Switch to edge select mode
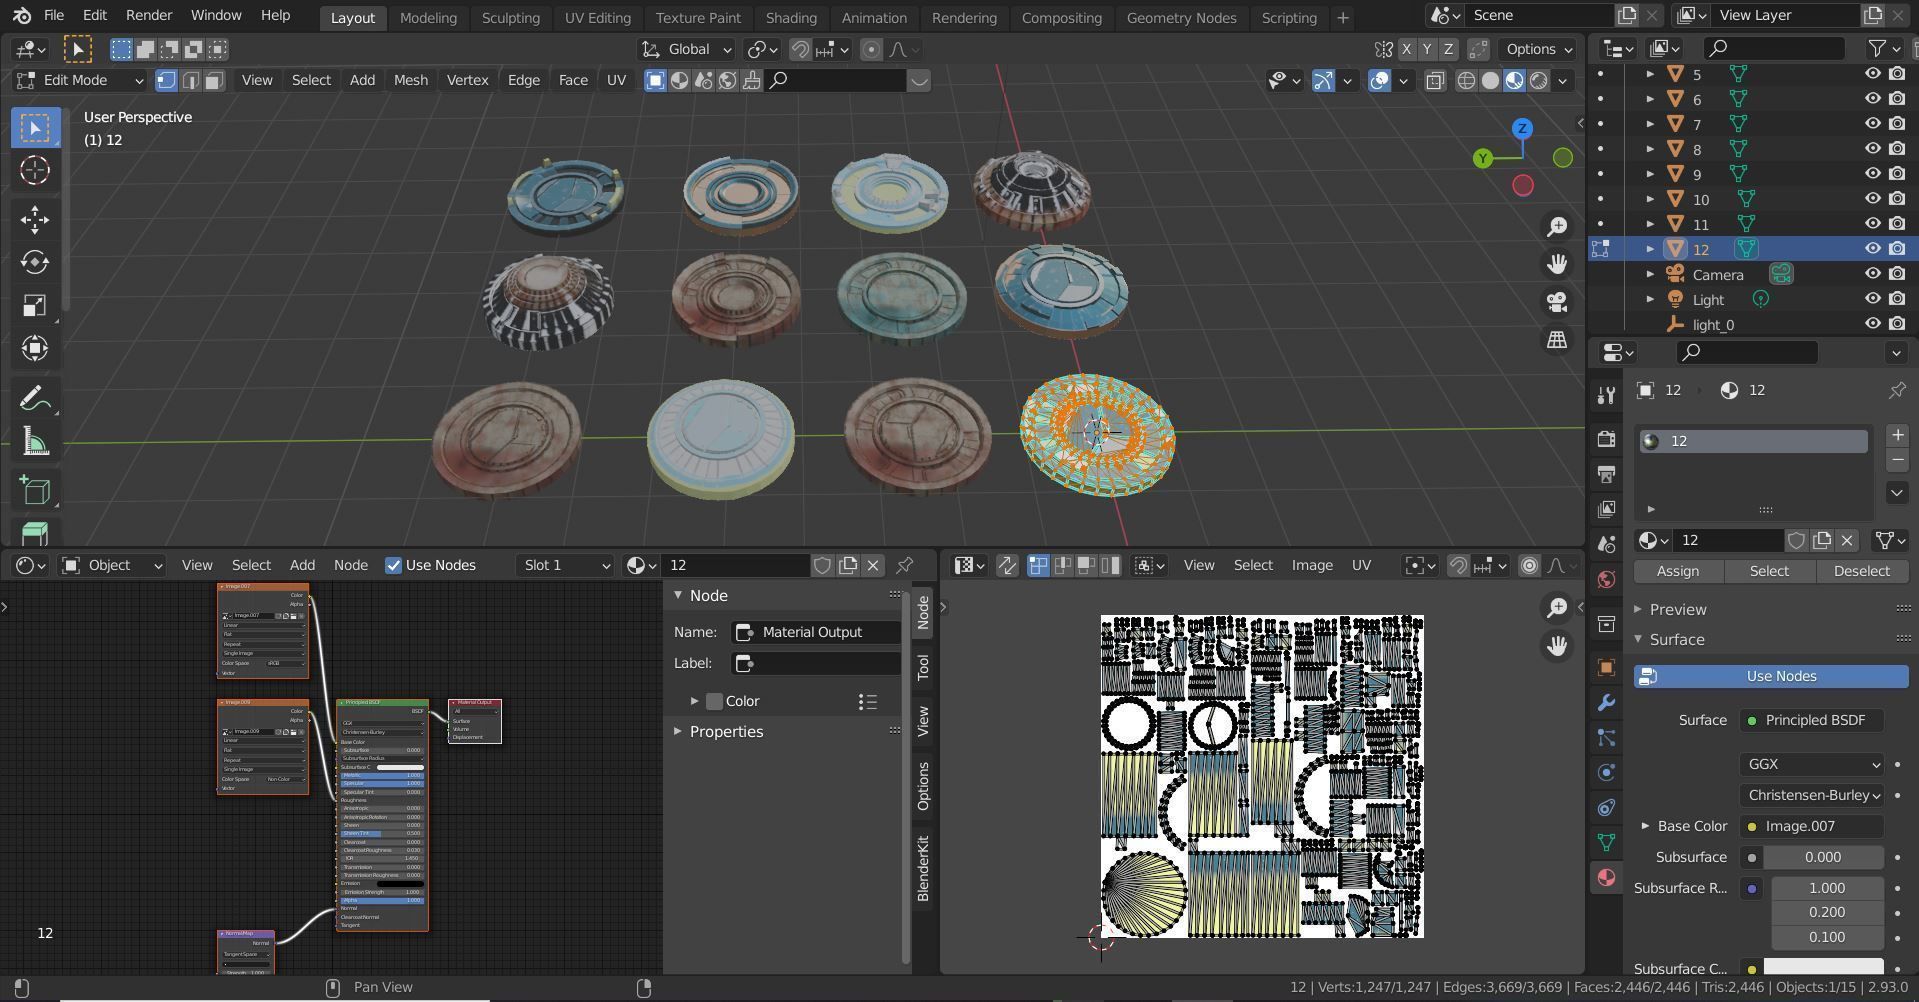Image resolution: width=1919 pixels, height=1002 pixels. (x=190, y=80)
